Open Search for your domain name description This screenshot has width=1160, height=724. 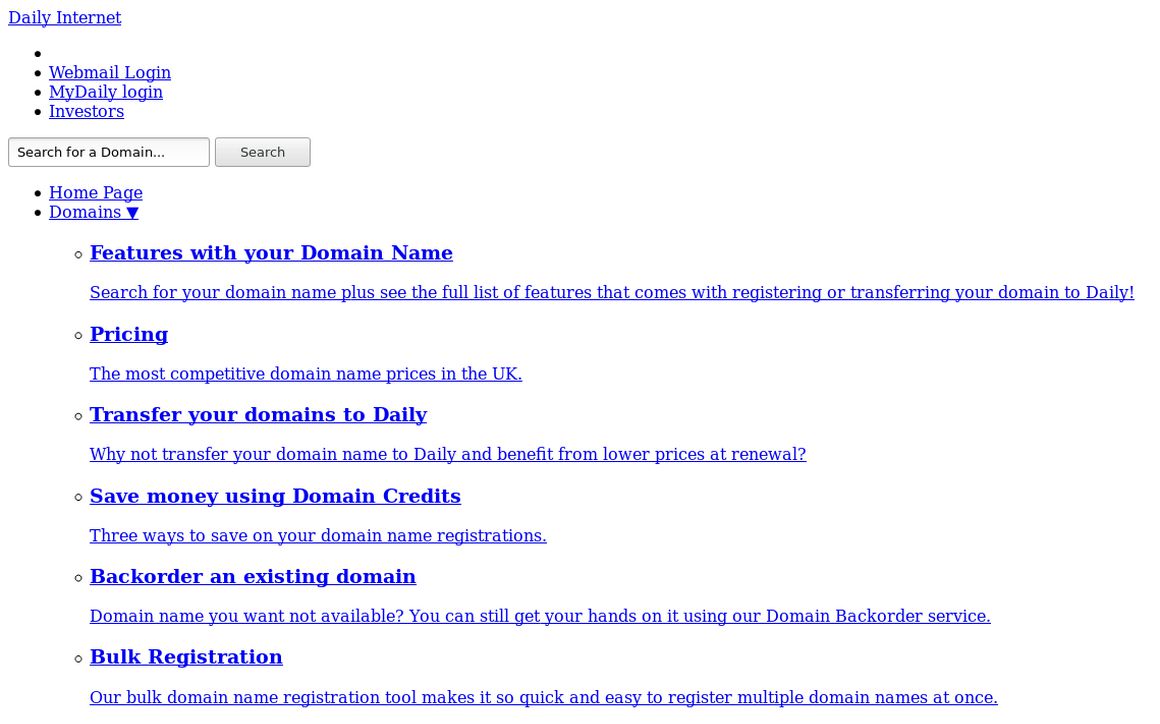click(x=612, y=292)
